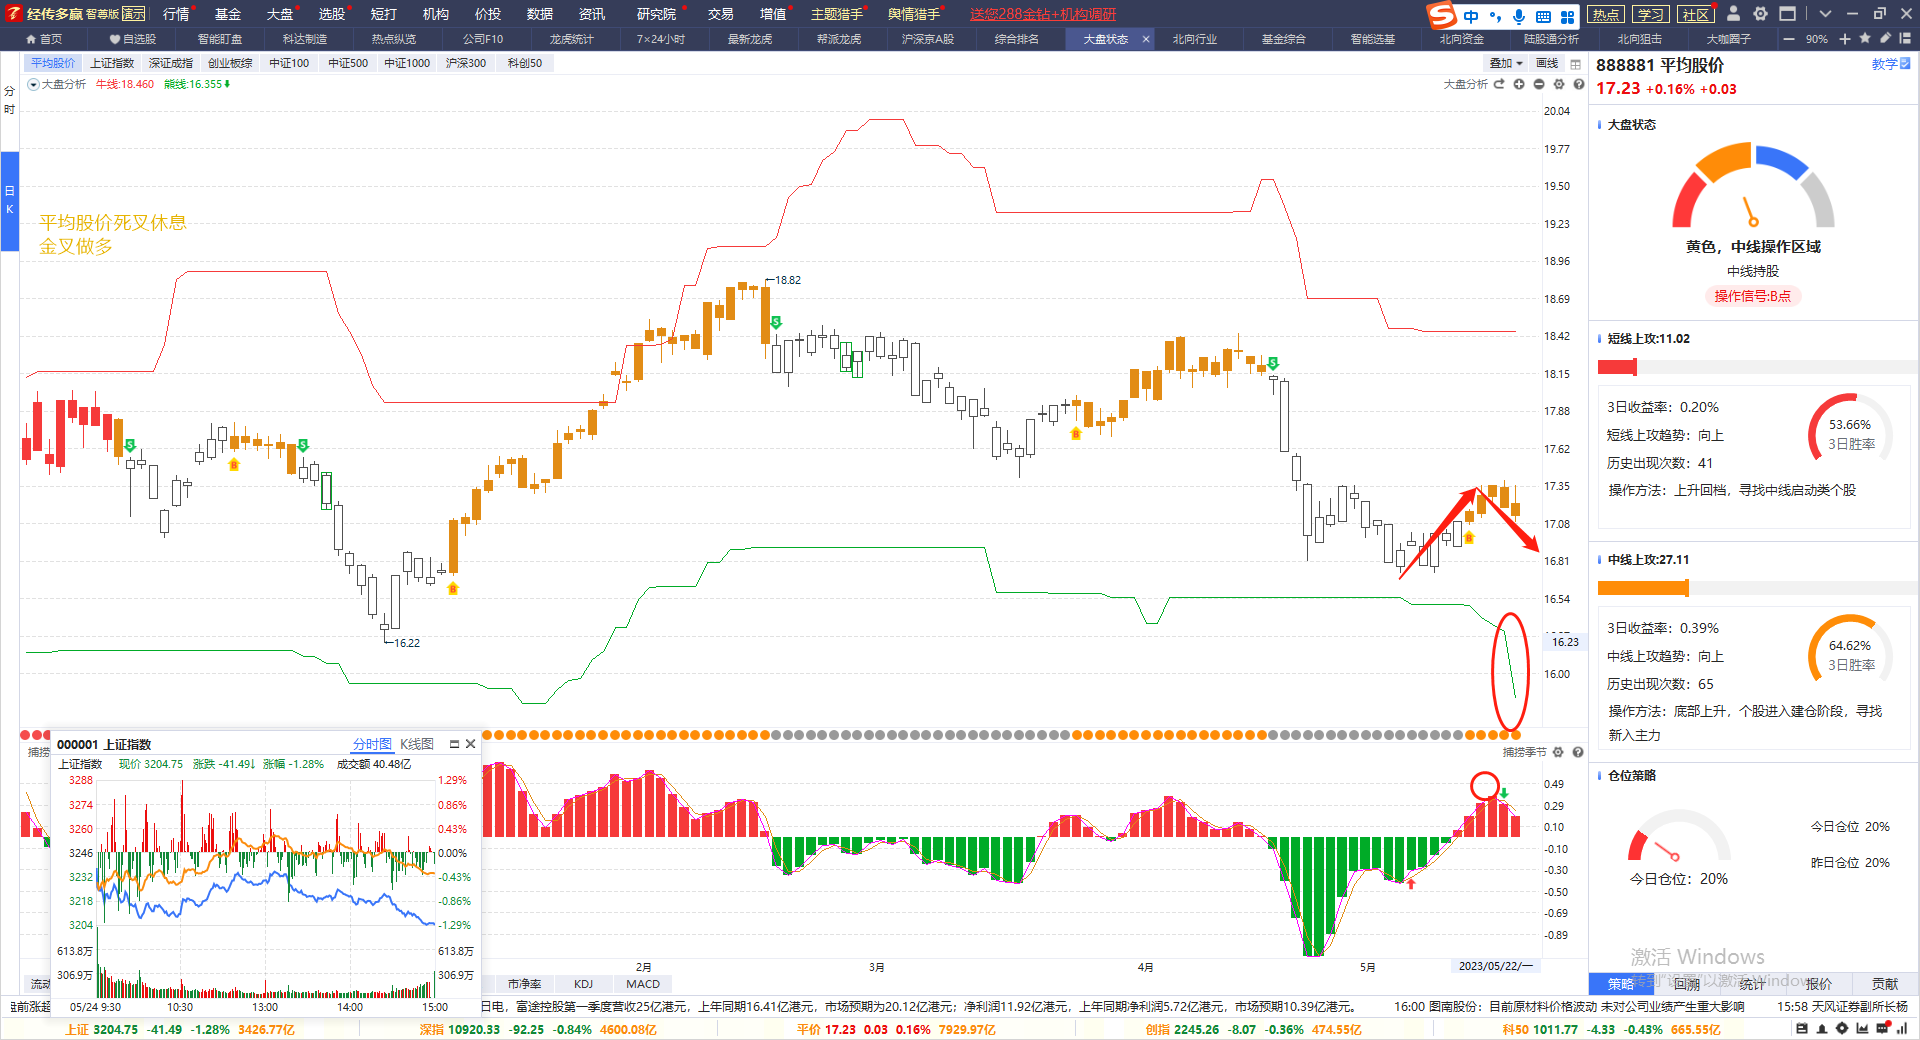The image size is (1920, 1040).
Task: Click the 中线上攻 orange progress bar
Action: pos(1643,588)
